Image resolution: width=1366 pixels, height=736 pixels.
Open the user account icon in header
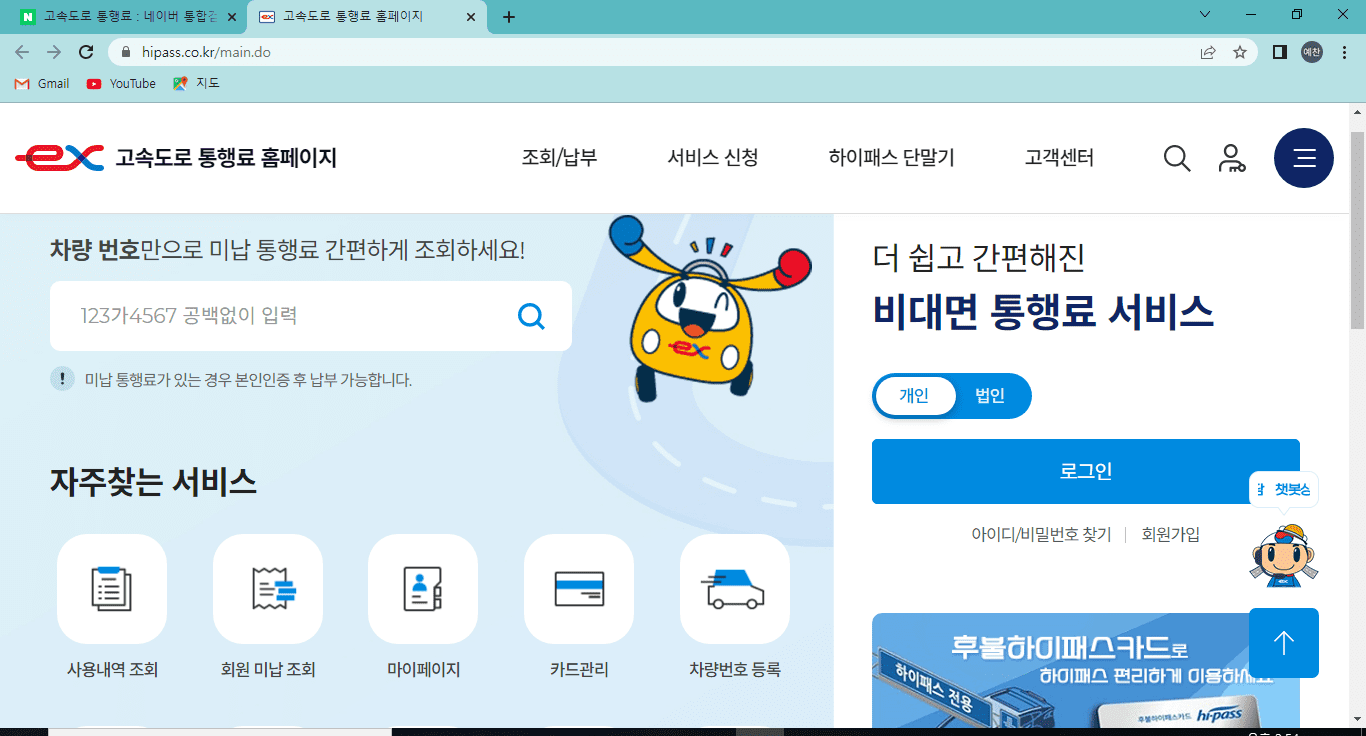(x=1231, y=158)
